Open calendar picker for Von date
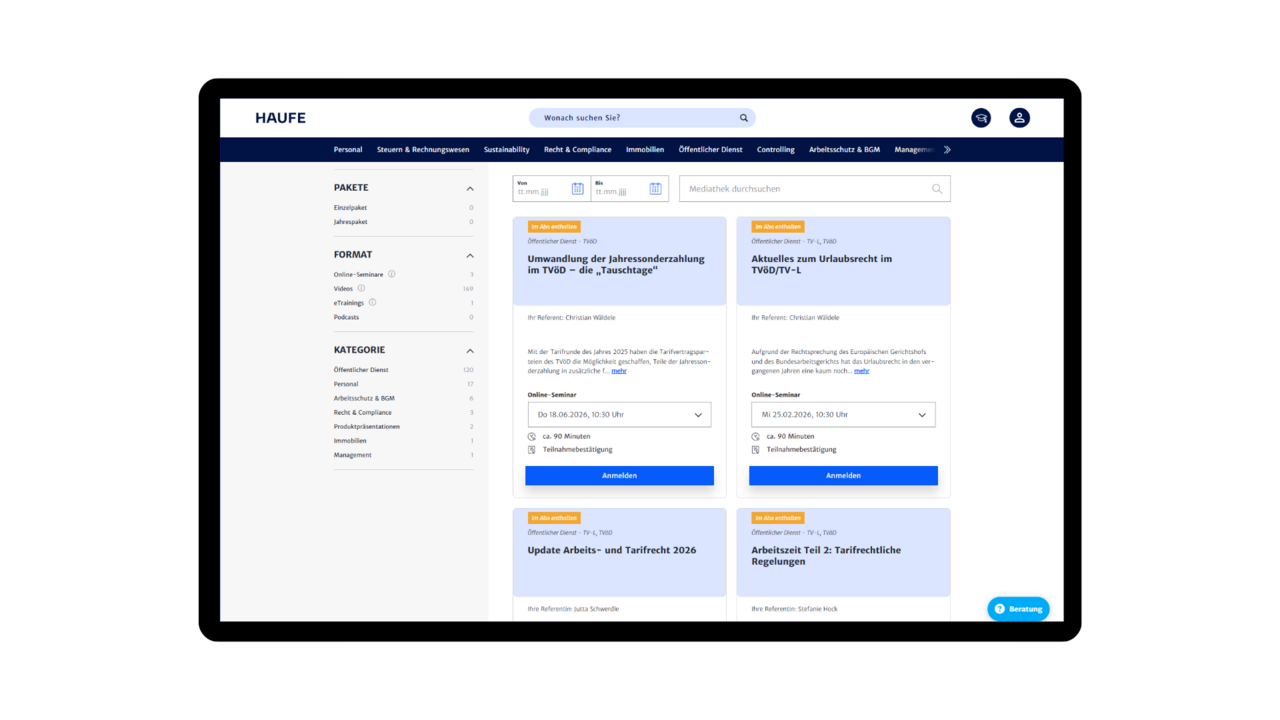The height and width of the screenshot is (720, 1280). pyautogui.click(x=577, y=189)
